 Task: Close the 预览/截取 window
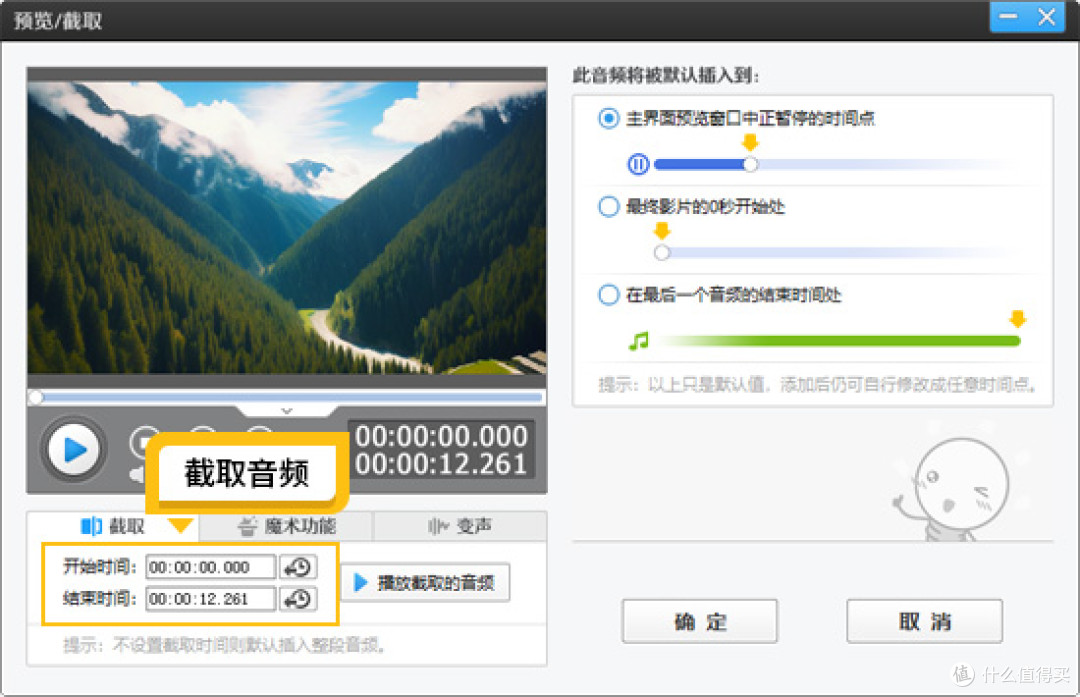[1046, 17]
